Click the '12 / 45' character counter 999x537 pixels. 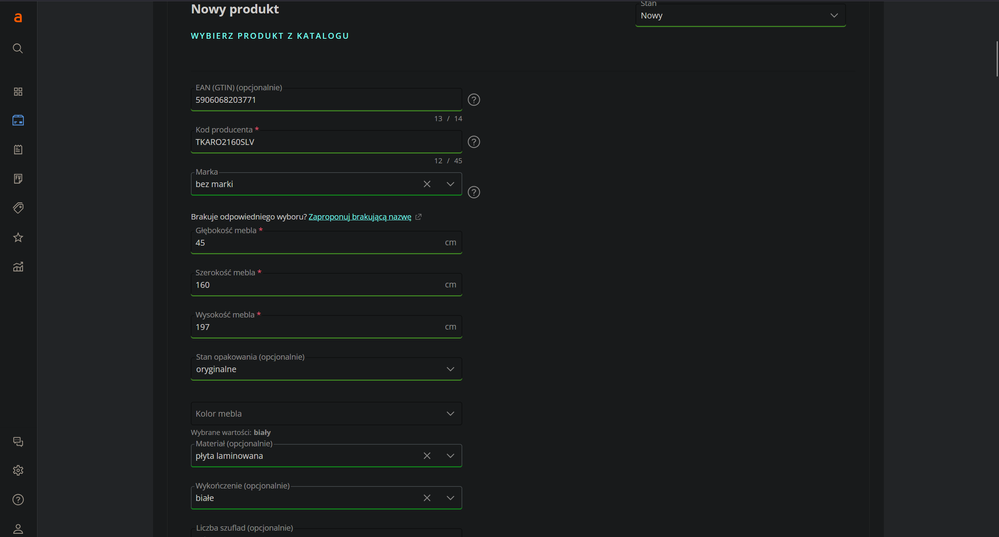pos(448,161)
